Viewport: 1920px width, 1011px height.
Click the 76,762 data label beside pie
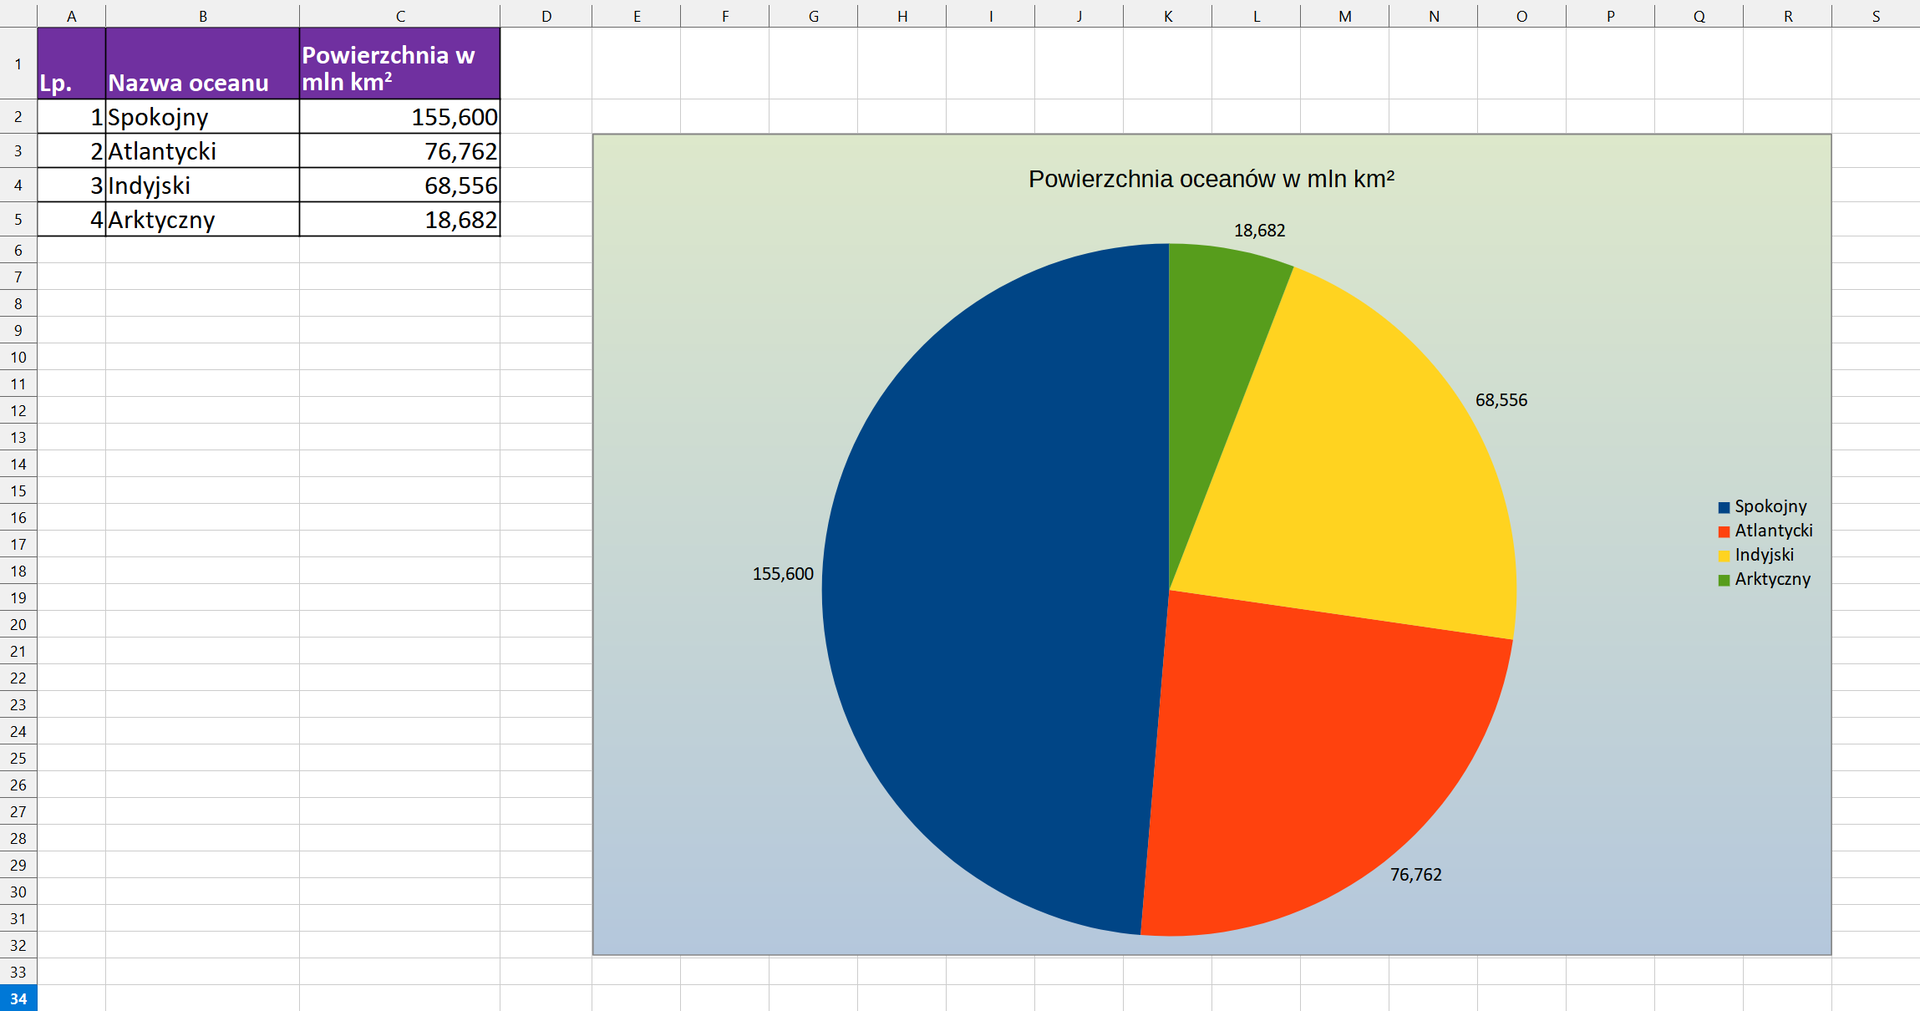coord(1415,875)
